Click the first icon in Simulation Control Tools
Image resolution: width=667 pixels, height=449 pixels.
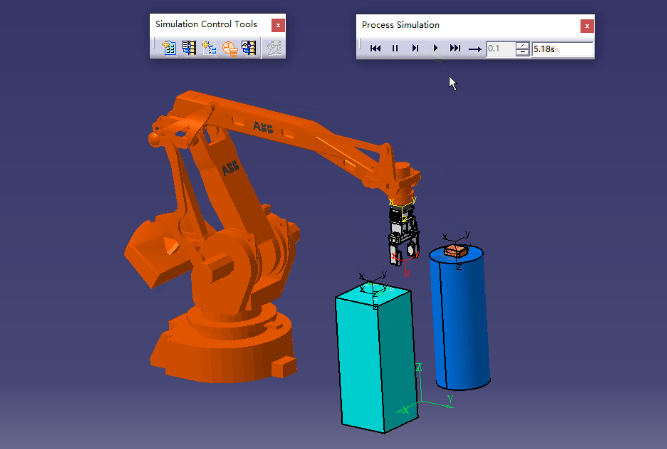pos(169,47)
